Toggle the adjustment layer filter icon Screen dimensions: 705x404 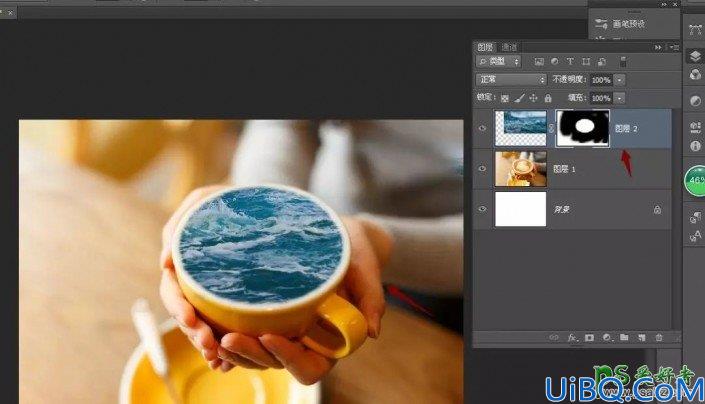pyautogui.click(x=555, y=62)
